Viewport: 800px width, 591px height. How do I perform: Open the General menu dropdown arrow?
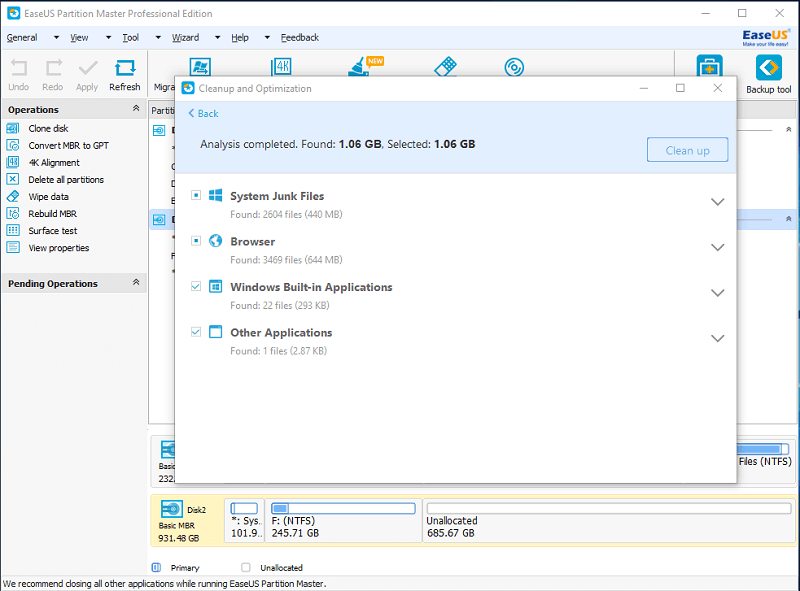pyautogui.click(x=56, y=37)
